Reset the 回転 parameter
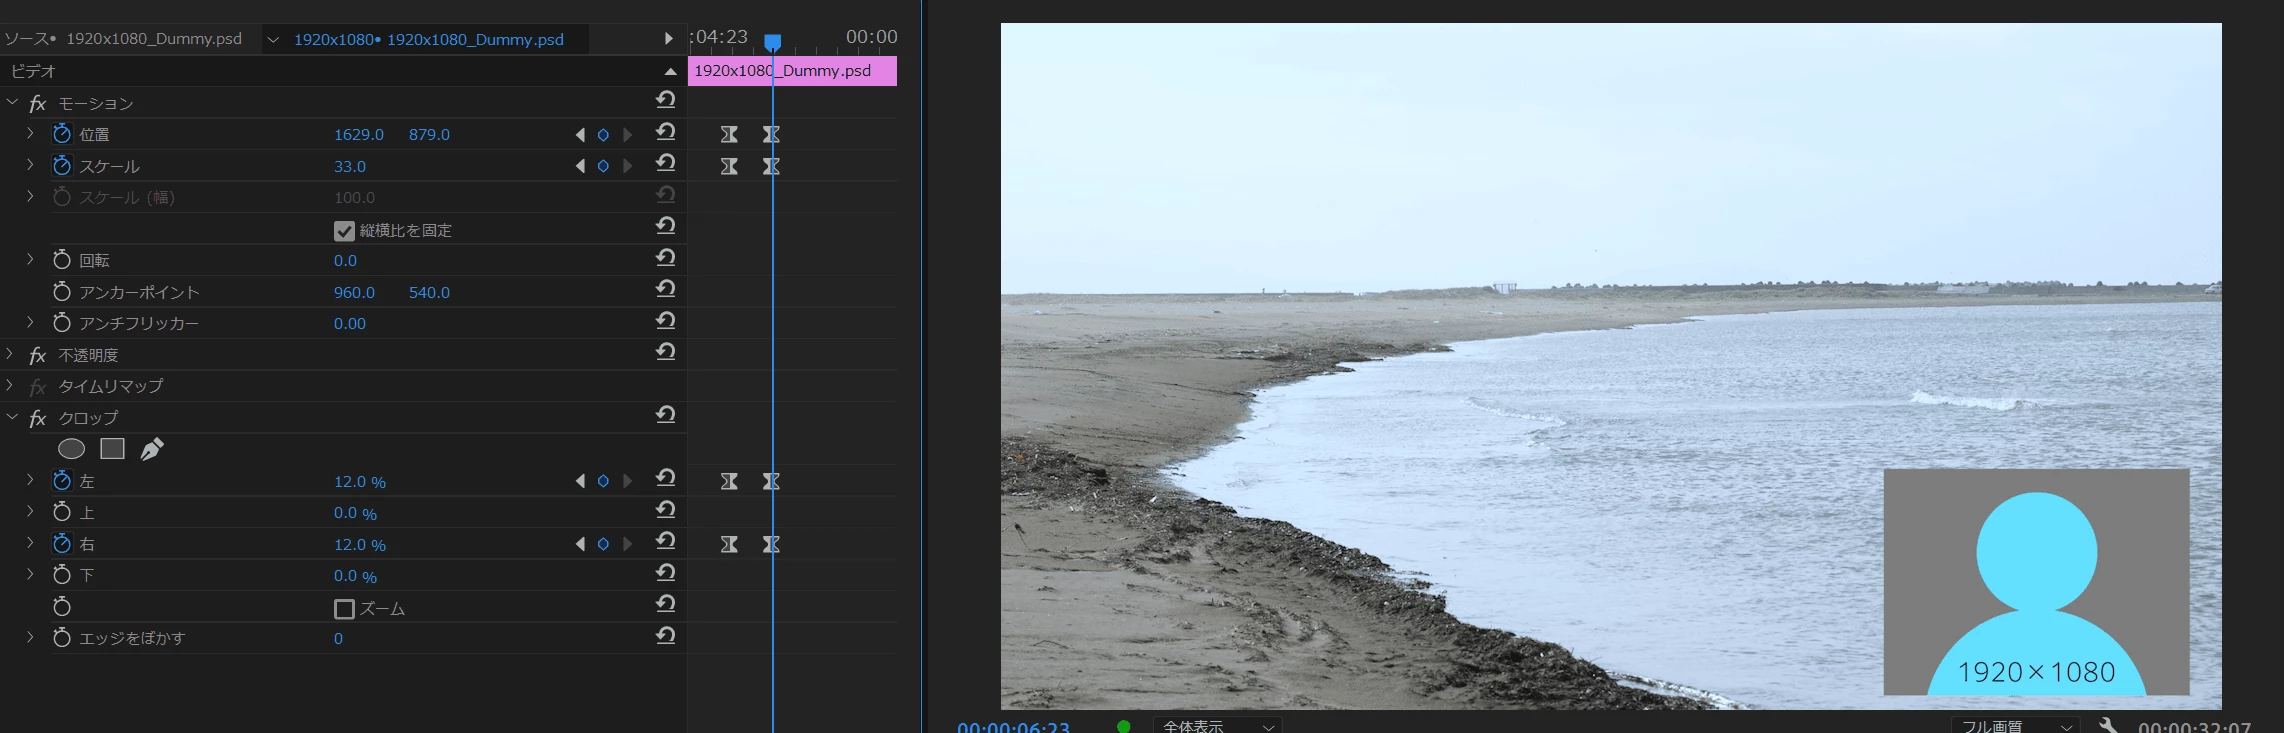This screenshot has height=733, width=2284. click(665, 257)
